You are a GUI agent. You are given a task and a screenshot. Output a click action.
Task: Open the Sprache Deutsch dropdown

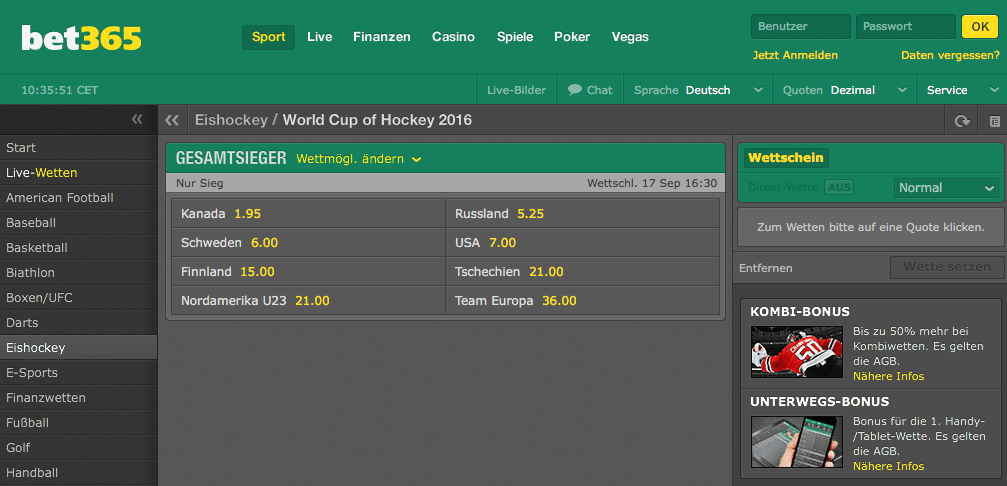coord(698,90)
